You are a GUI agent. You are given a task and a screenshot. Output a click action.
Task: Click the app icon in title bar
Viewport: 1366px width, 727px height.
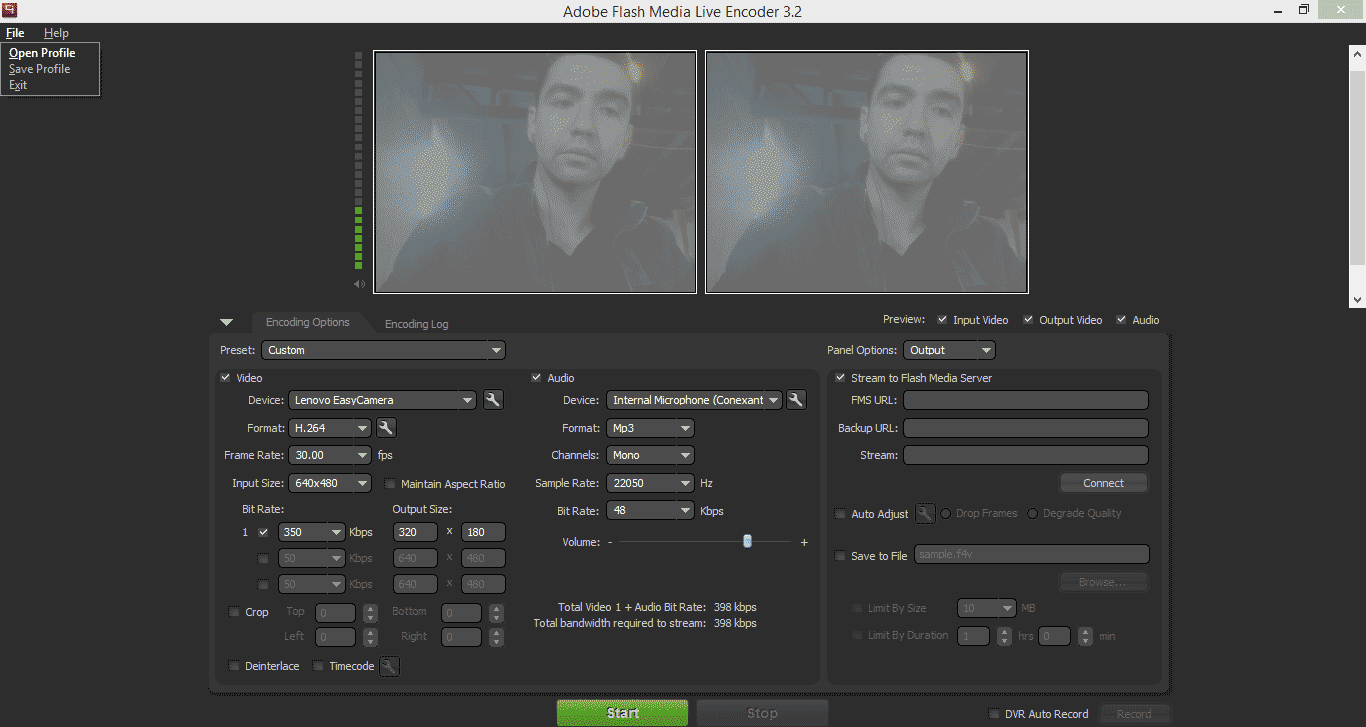pyautogui.click(x=10, y=11)
